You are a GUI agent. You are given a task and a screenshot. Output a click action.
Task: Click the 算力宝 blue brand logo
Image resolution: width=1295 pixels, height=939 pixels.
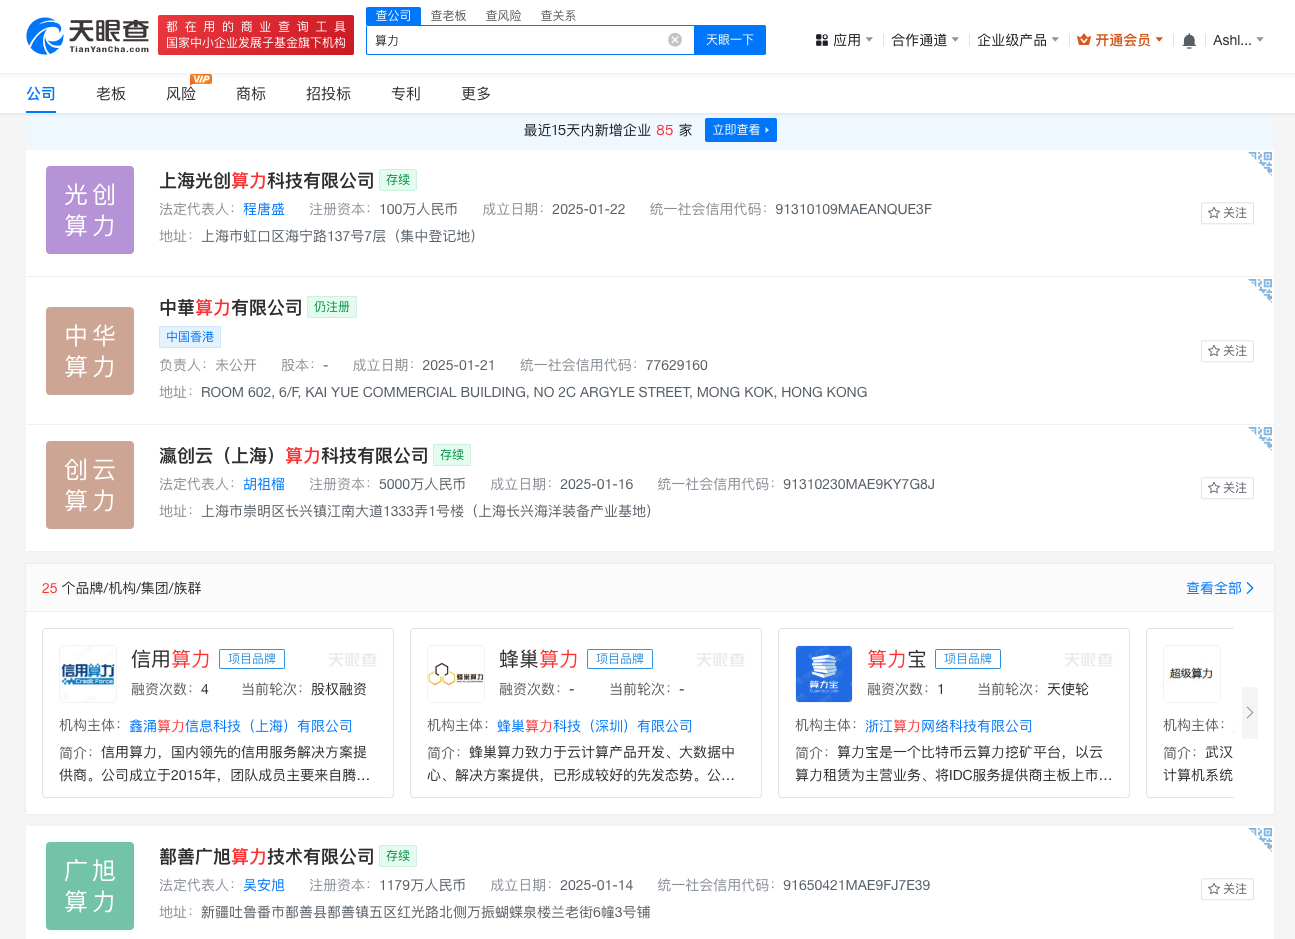(x=824, y=674)
